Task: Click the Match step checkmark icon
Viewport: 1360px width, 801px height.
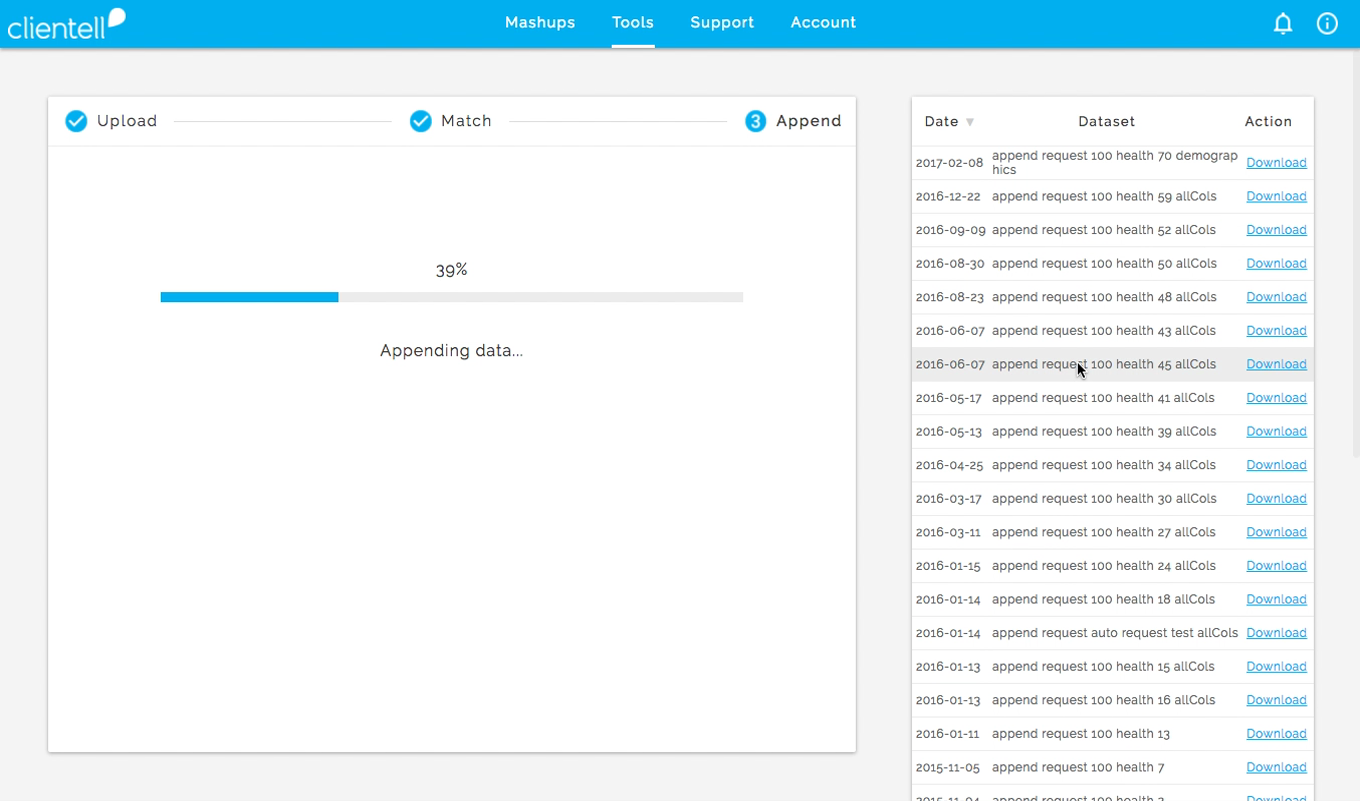Action: tap(421, 121)
